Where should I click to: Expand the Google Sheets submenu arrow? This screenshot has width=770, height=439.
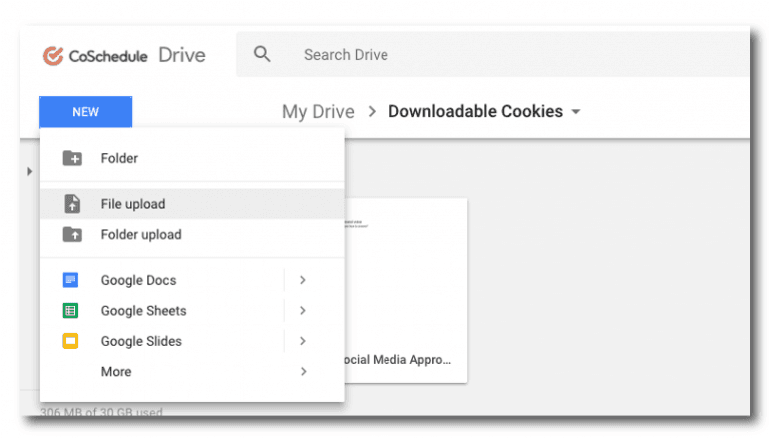(x=302, y=311)
